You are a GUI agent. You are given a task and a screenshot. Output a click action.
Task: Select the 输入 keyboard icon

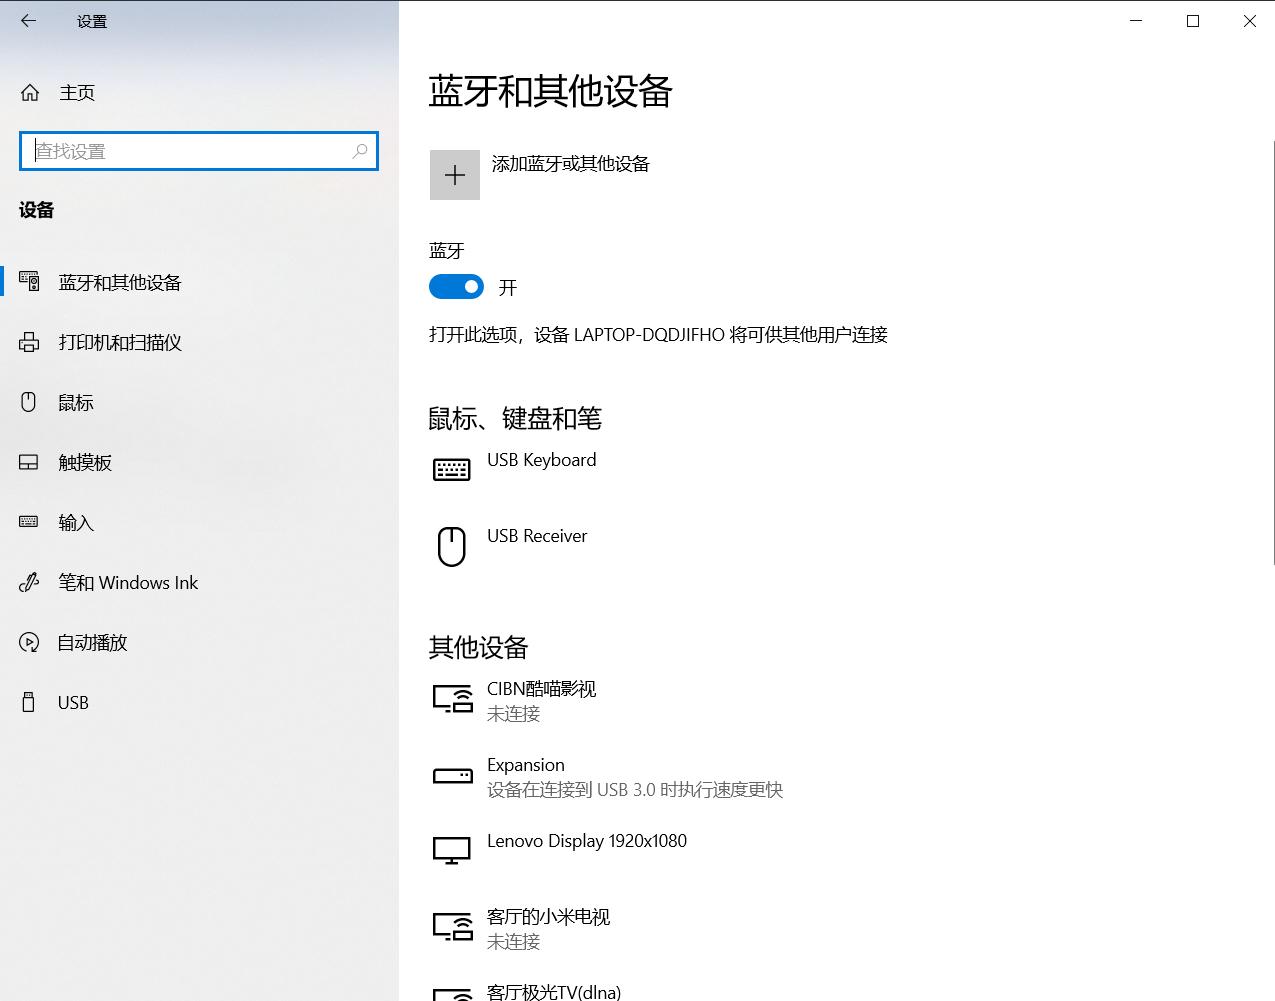coord(29,522)
